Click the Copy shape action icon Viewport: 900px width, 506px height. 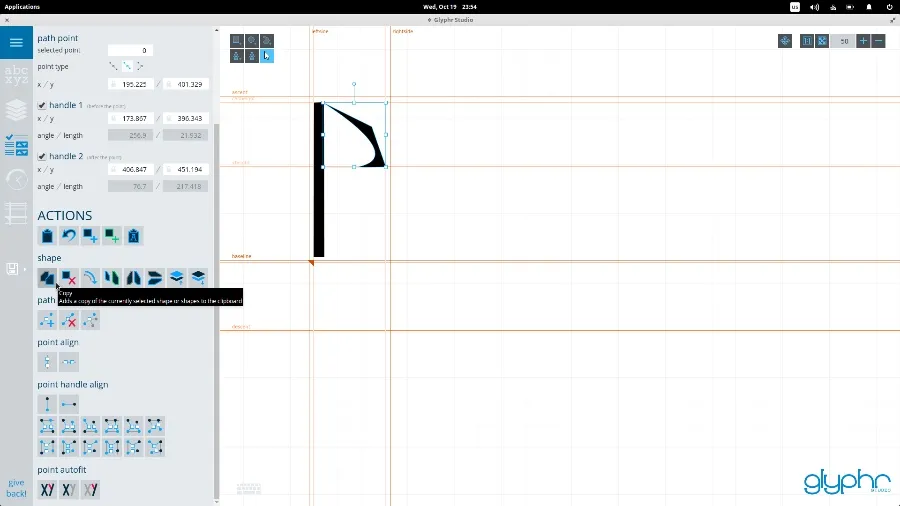coord(47,277)
